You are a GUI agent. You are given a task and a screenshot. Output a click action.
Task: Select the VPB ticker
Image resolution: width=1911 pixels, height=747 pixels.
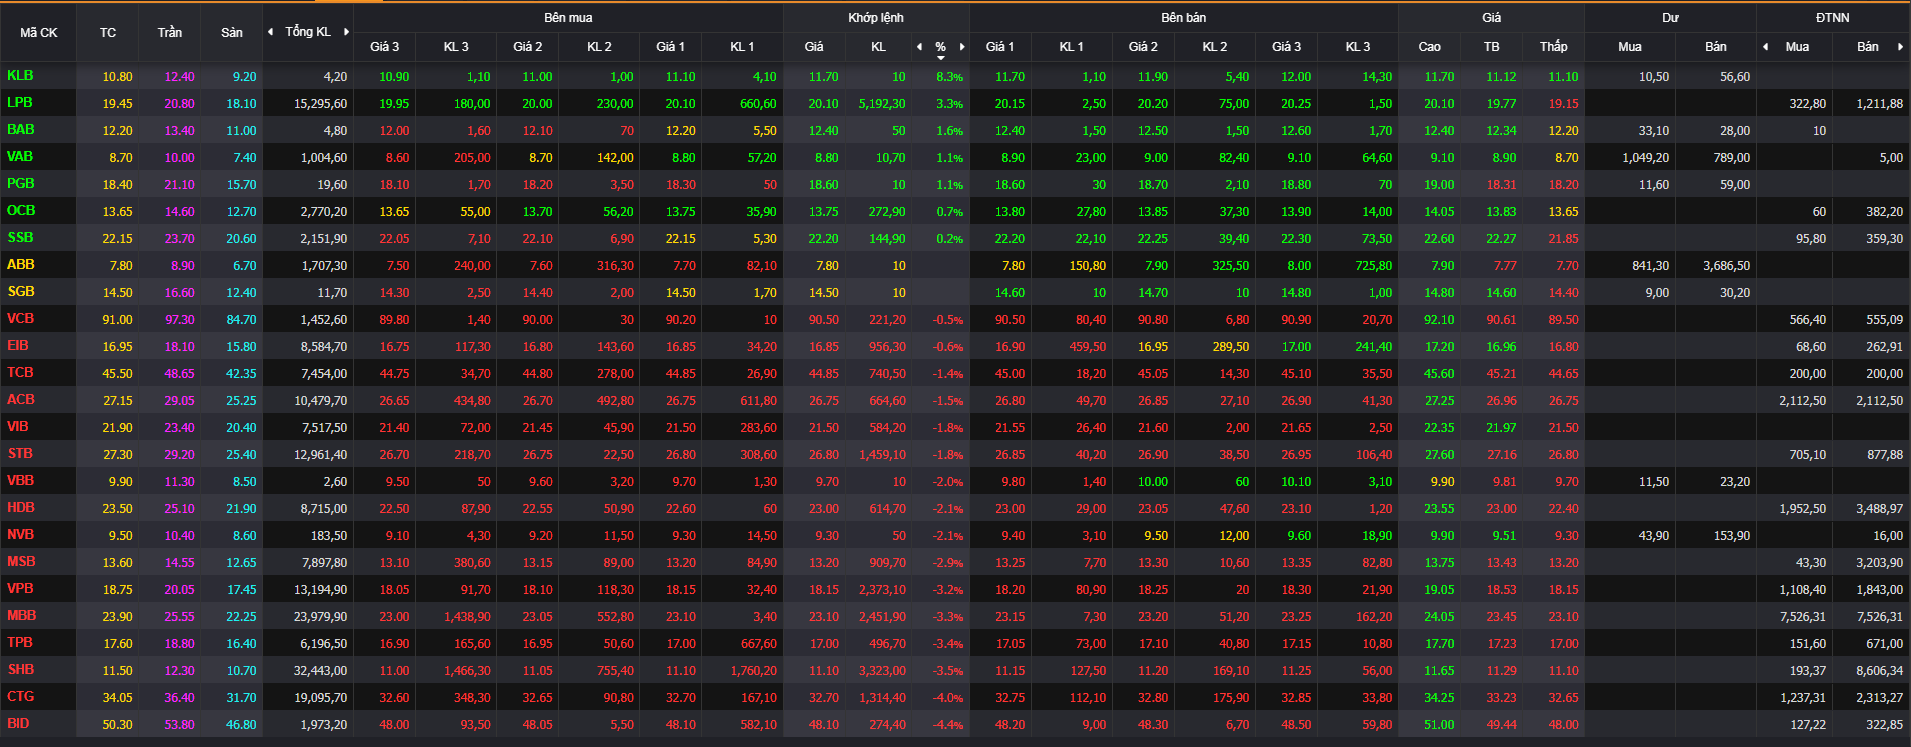pos(20,588)
